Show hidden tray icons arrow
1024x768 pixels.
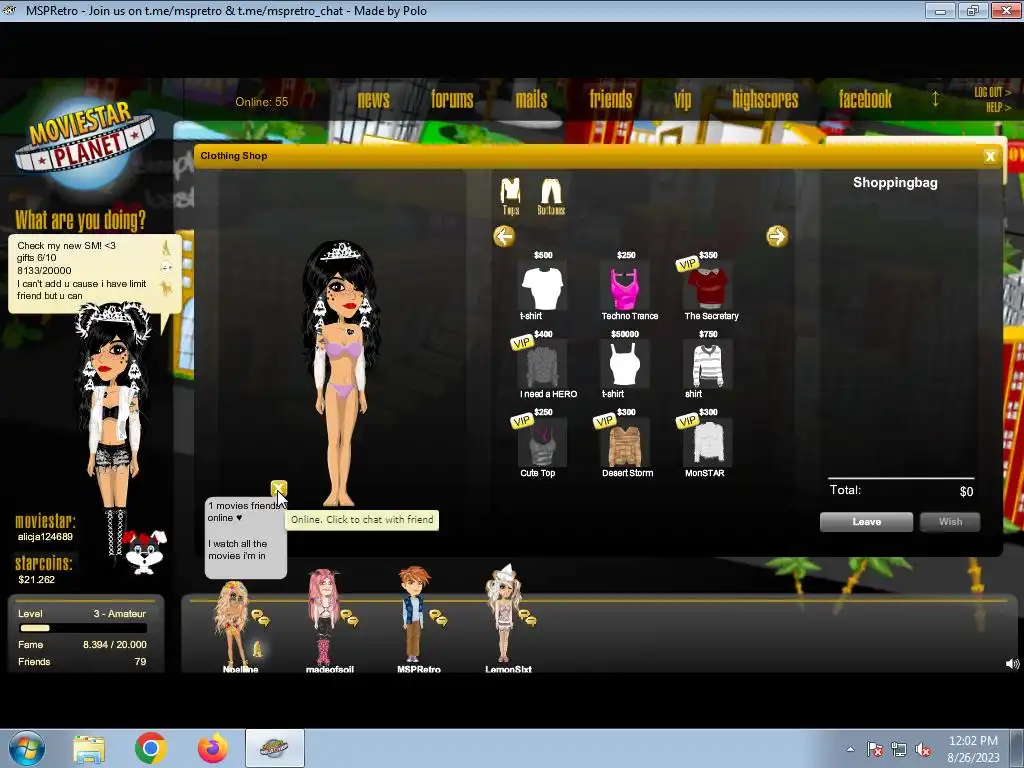point(850,749)
